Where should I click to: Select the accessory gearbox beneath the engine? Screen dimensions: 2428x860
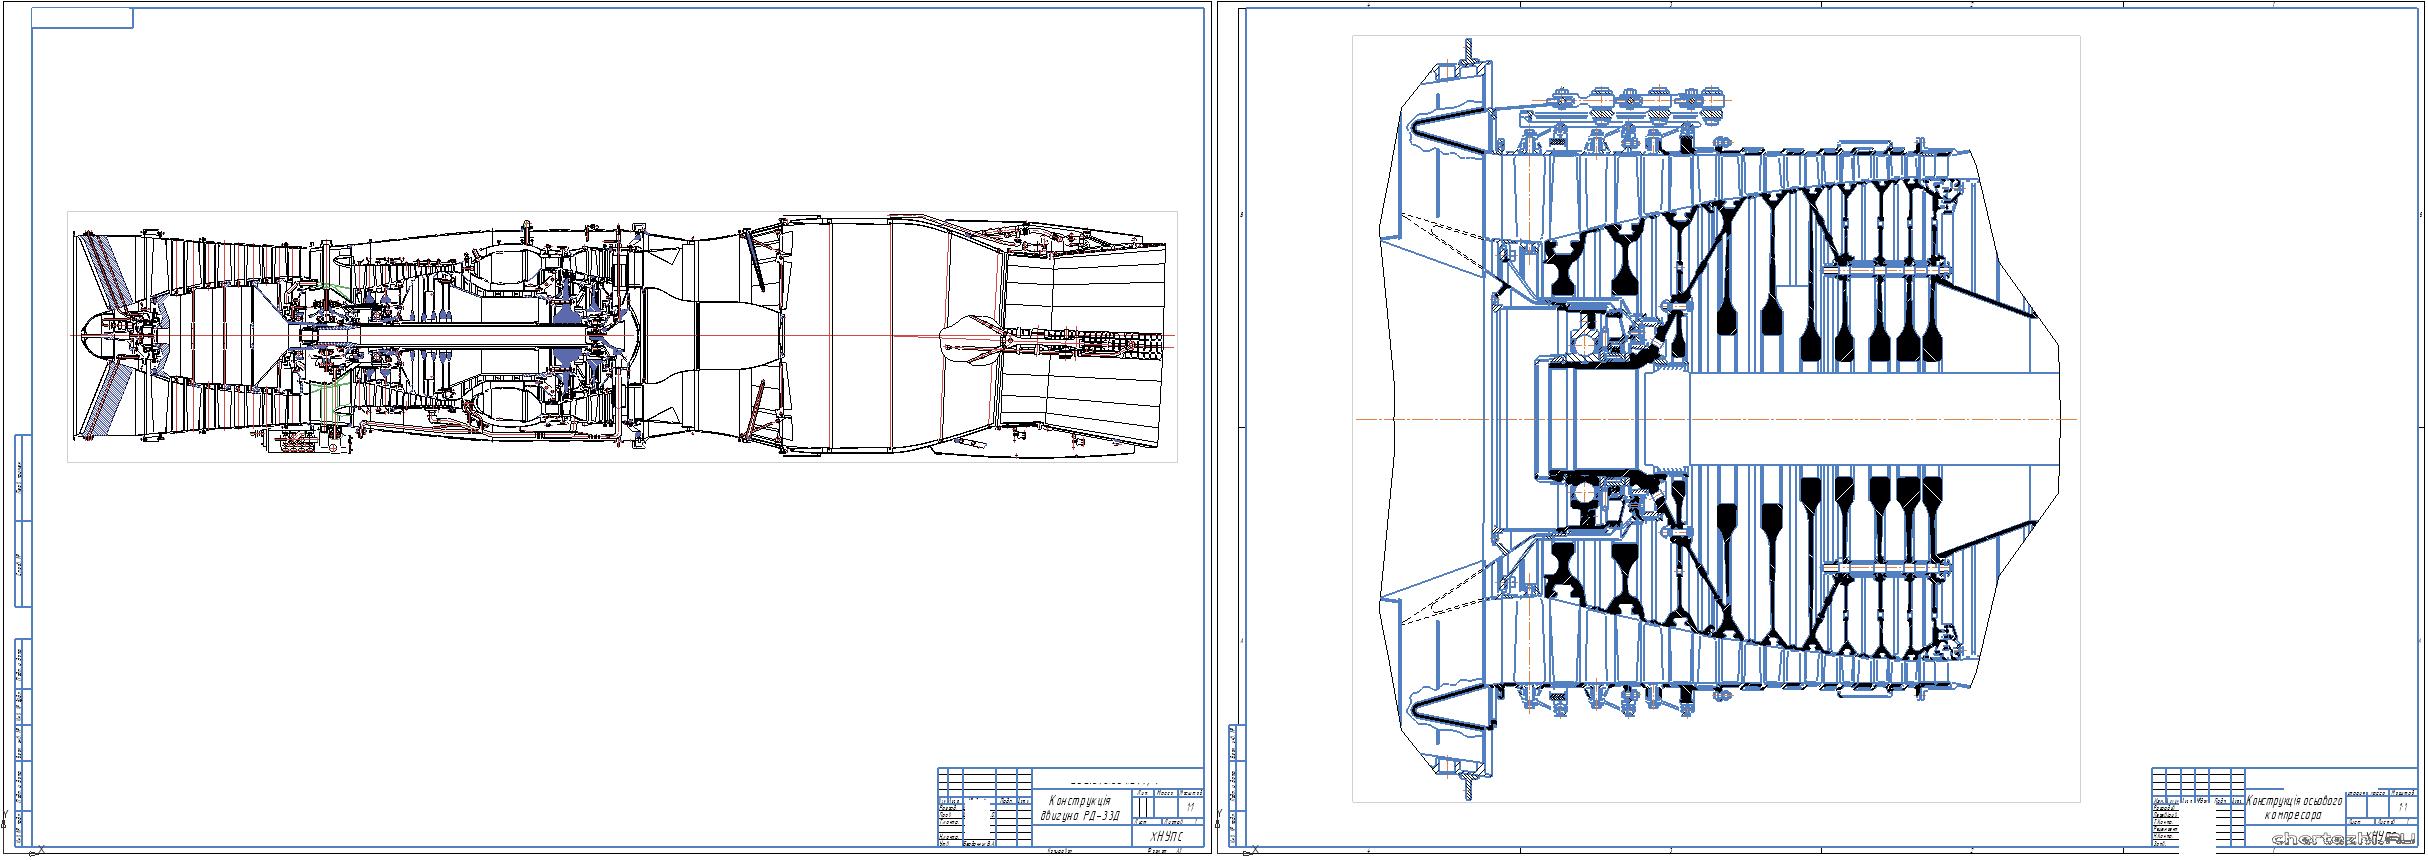(x=300, y=440)
